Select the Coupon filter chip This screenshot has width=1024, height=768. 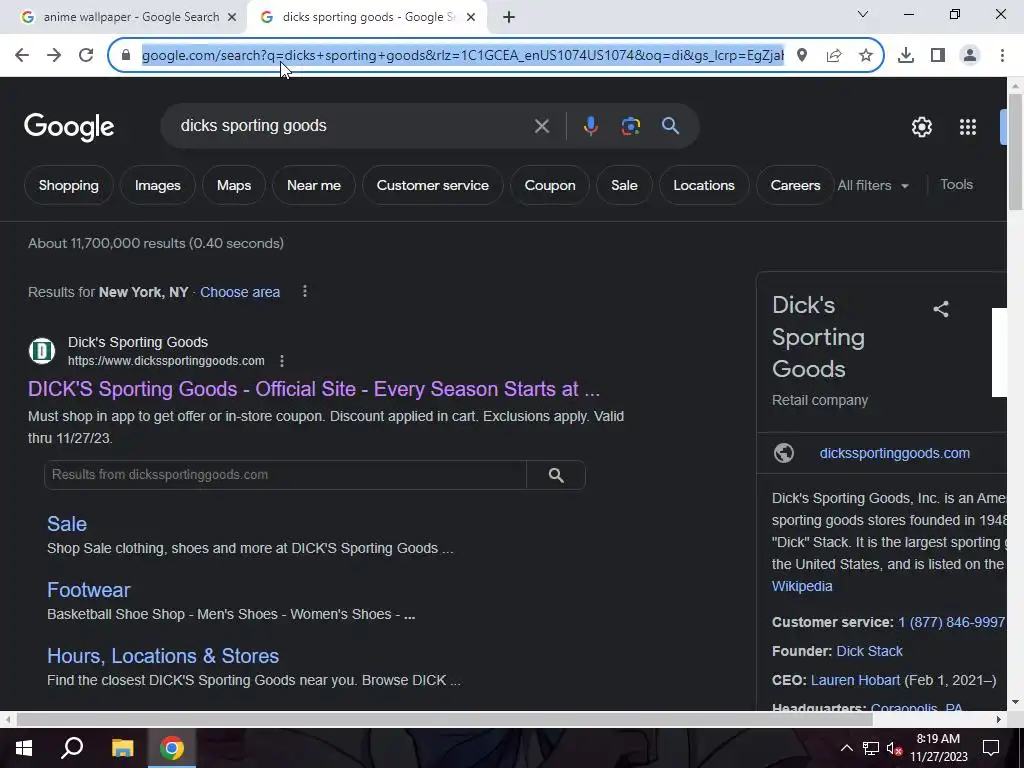(550, 185)
